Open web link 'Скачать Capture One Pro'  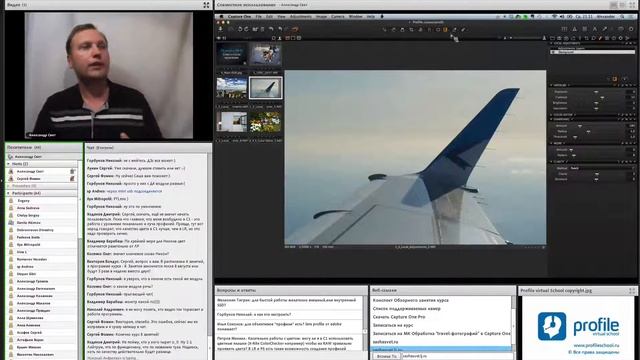[399, 317]
